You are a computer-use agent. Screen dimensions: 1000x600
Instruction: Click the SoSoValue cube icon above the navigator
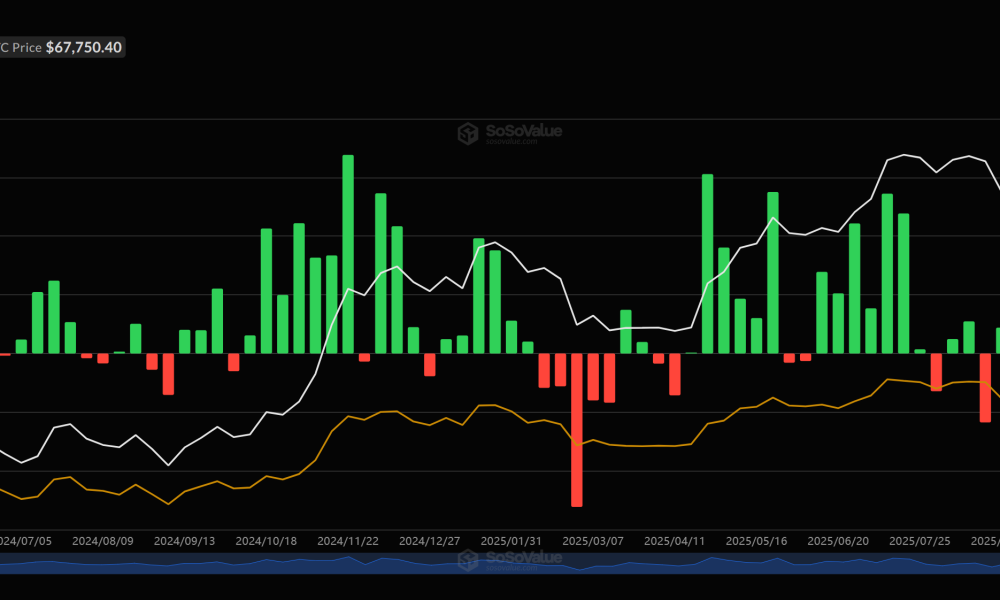coord(467,559)
